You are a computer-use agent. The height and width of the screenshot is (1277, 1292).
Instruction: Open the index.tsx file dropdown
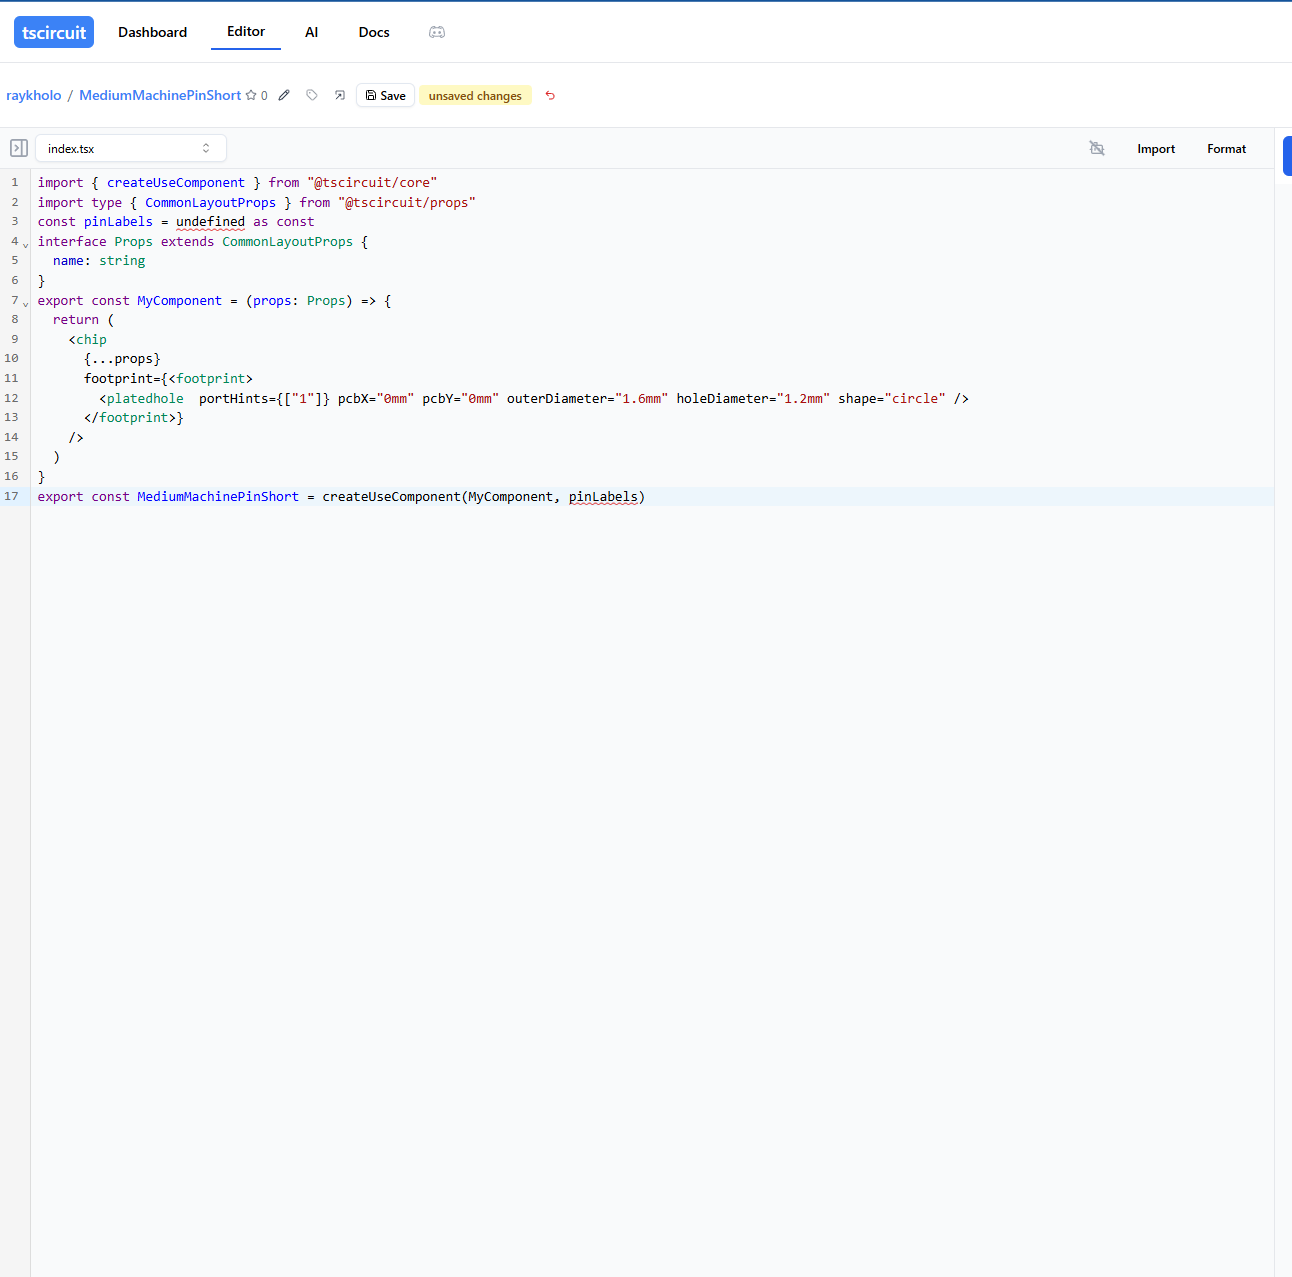click(130, 149)
